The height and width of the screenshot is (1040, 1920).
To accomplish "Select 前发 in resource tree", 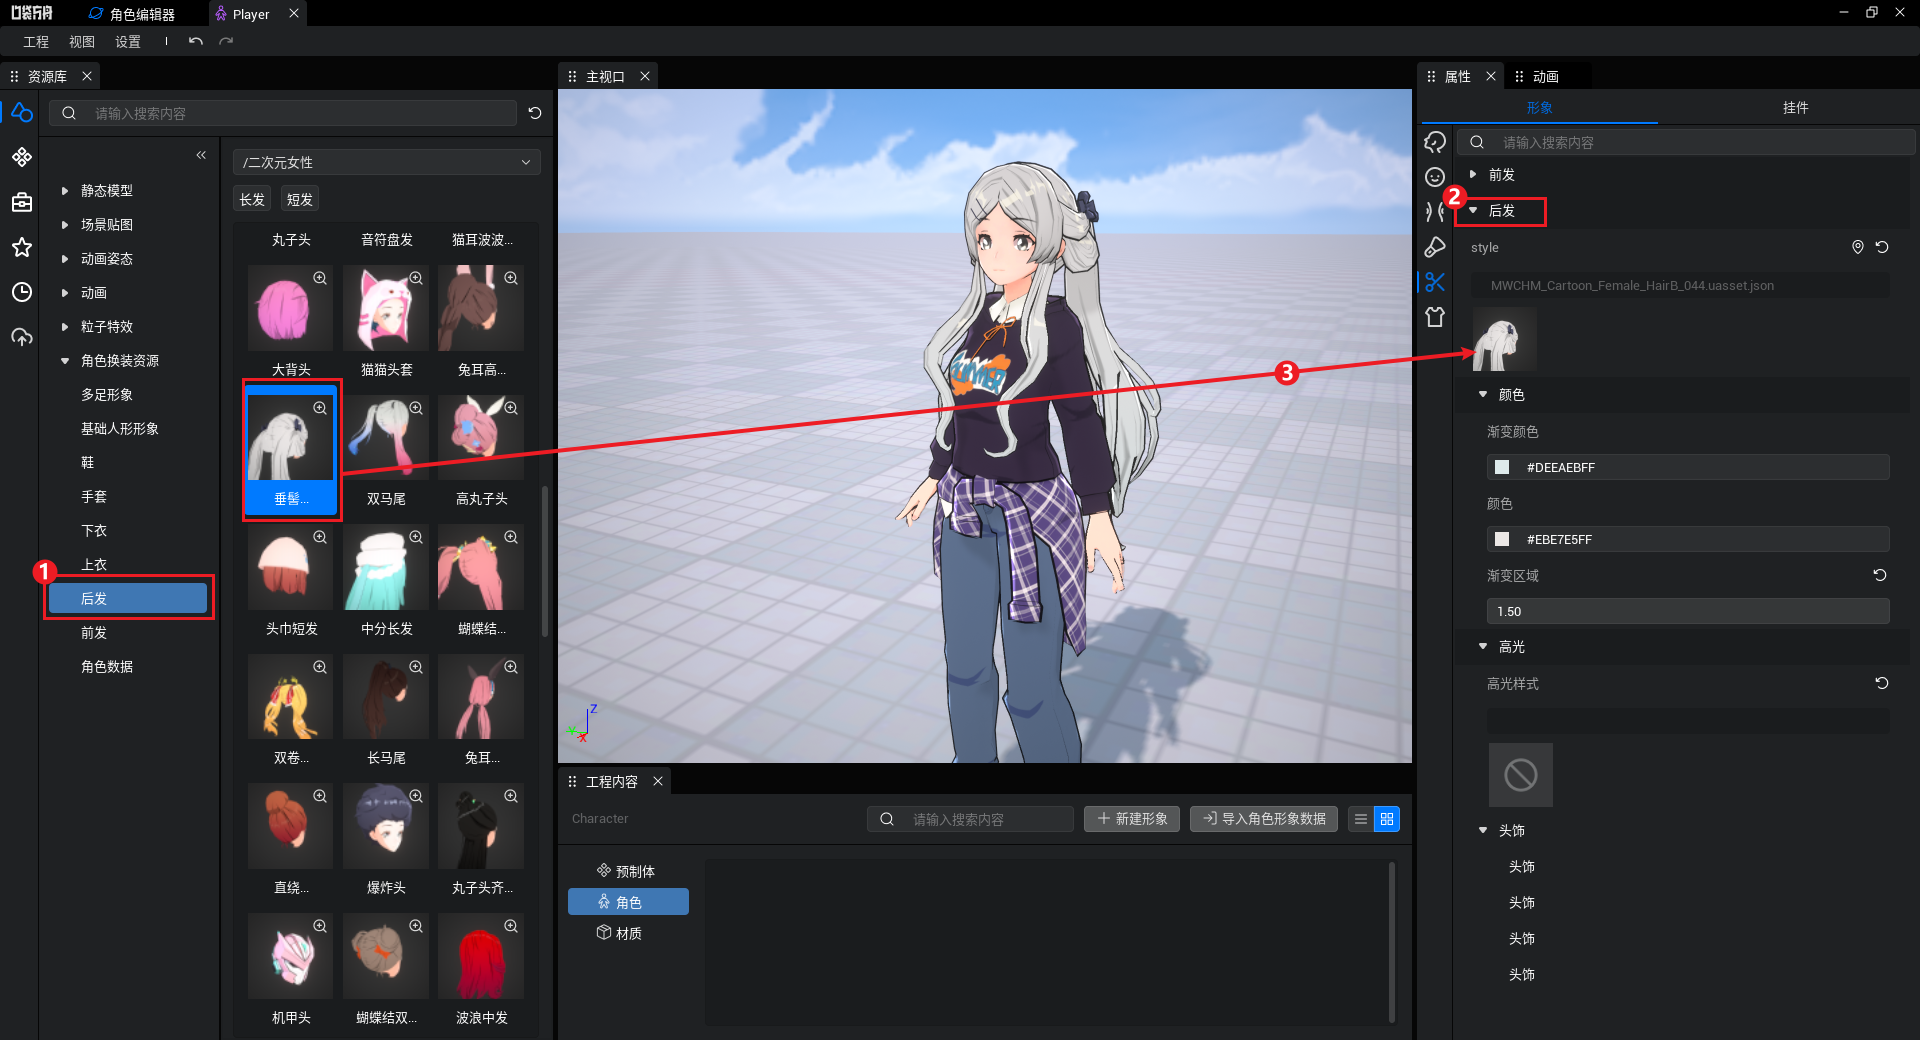I will (x=94, y=632).
